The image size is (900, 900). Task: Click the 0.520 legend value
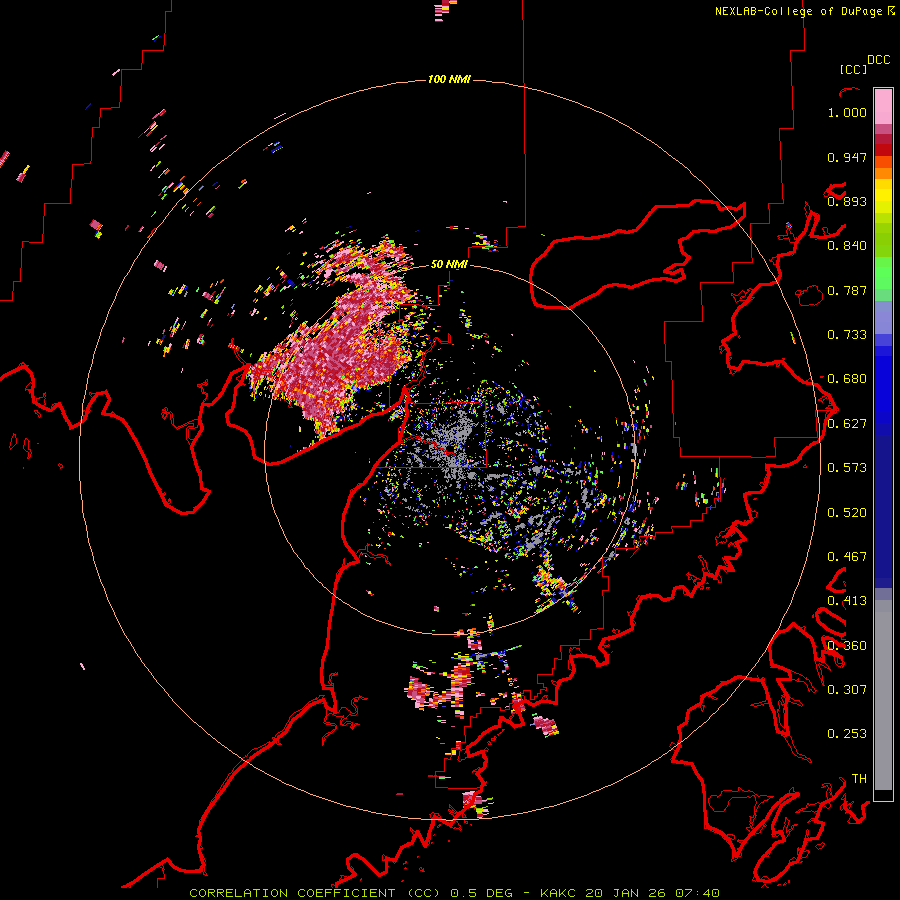point(847,513)
